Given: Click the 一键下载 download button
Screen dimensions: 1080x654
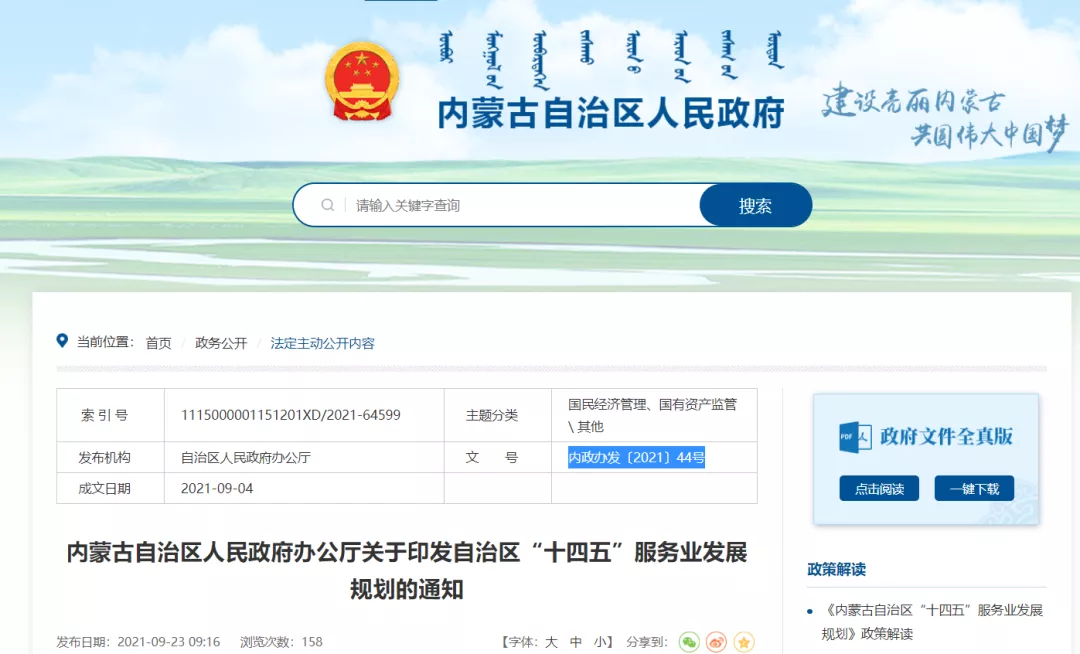Looking at the screenshot, I should pyautogui.click(x=974, y=489).
